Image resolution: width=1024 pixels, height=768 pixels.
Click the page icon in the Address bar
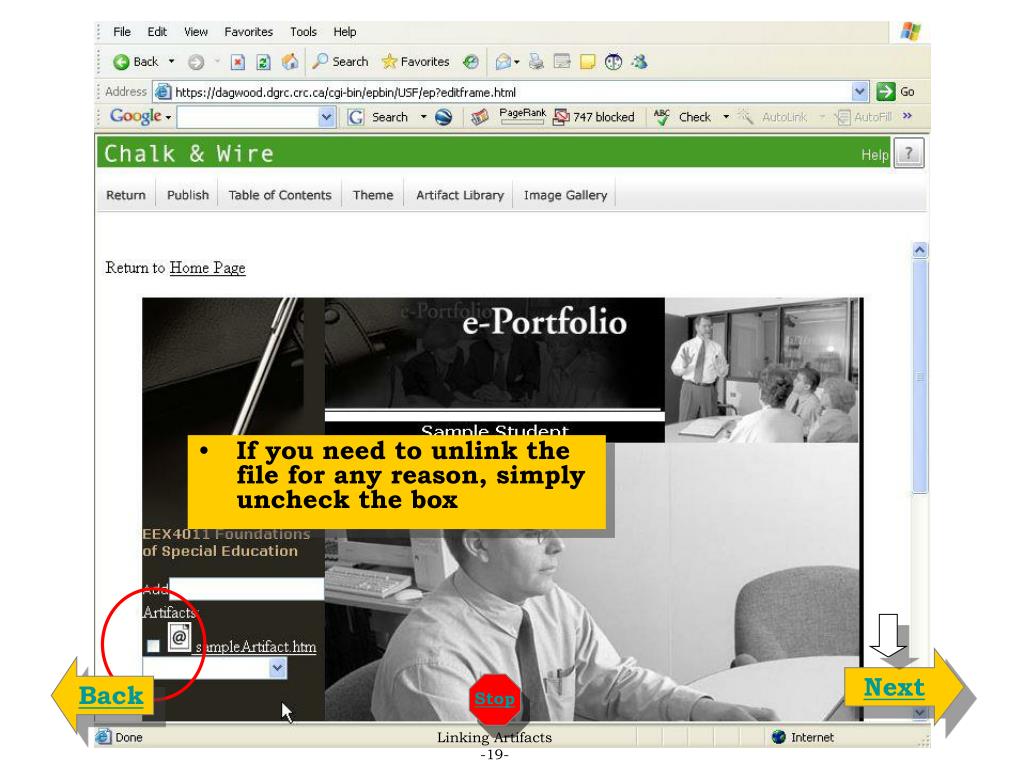click(x=163, y=92)
